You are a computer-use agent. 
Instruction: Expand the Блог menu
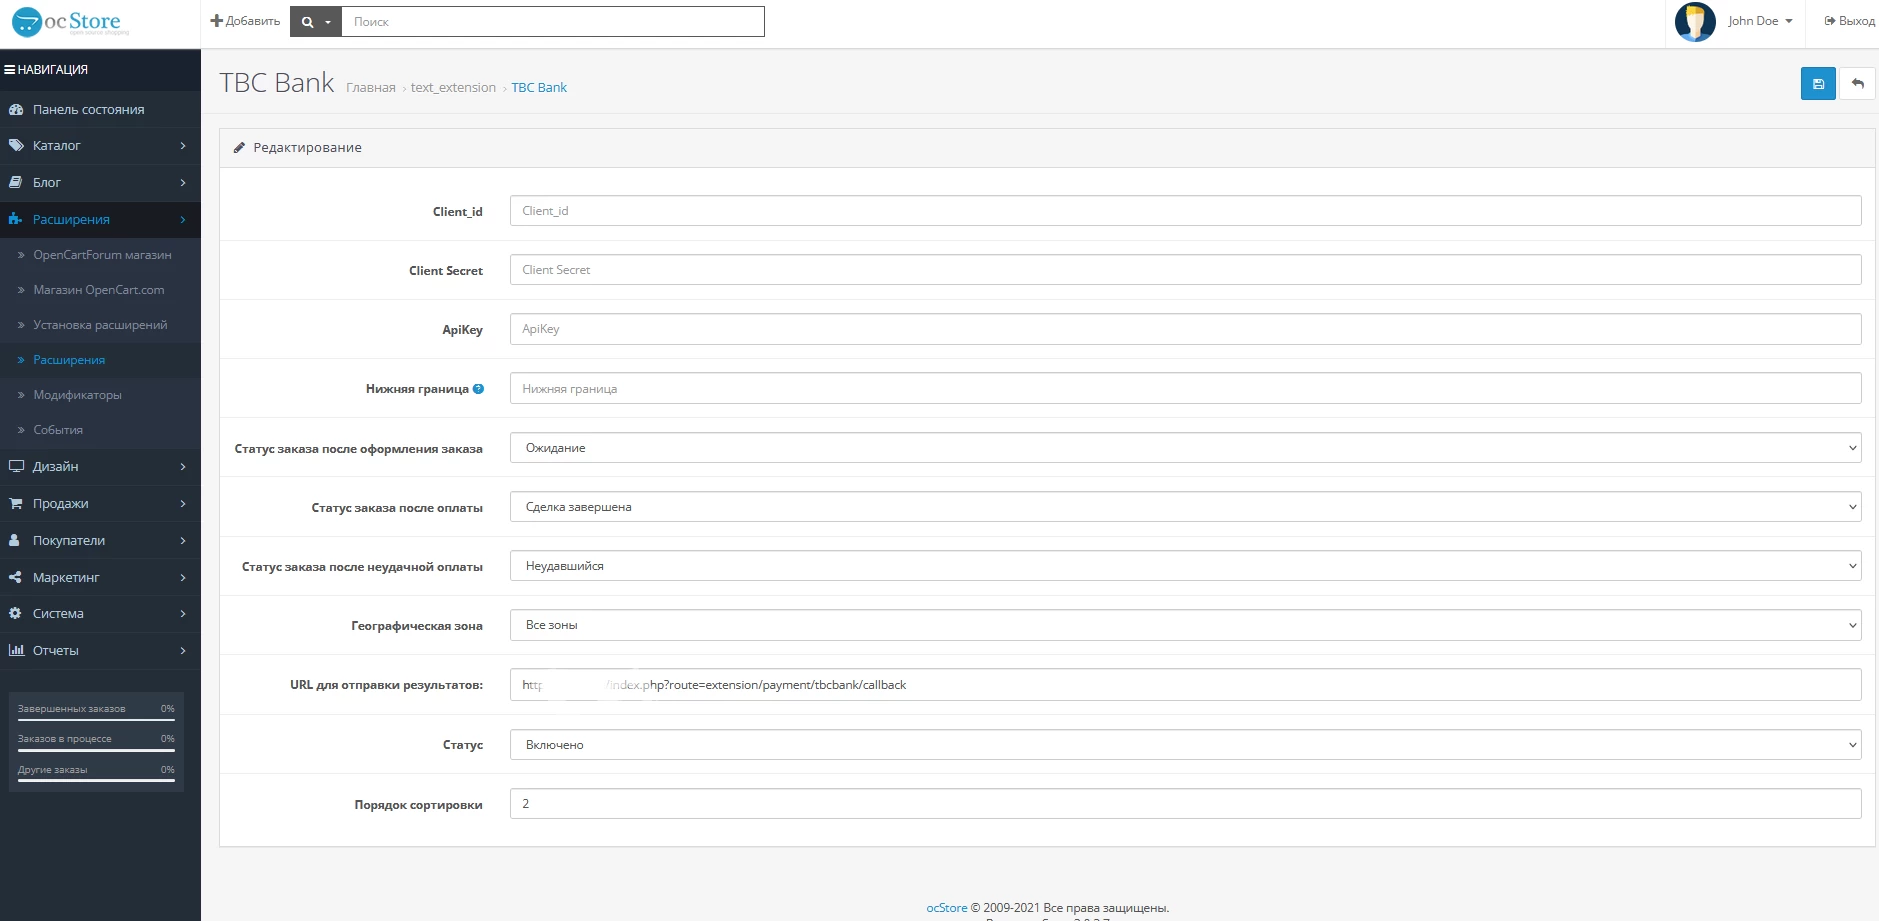coord(100,183)
